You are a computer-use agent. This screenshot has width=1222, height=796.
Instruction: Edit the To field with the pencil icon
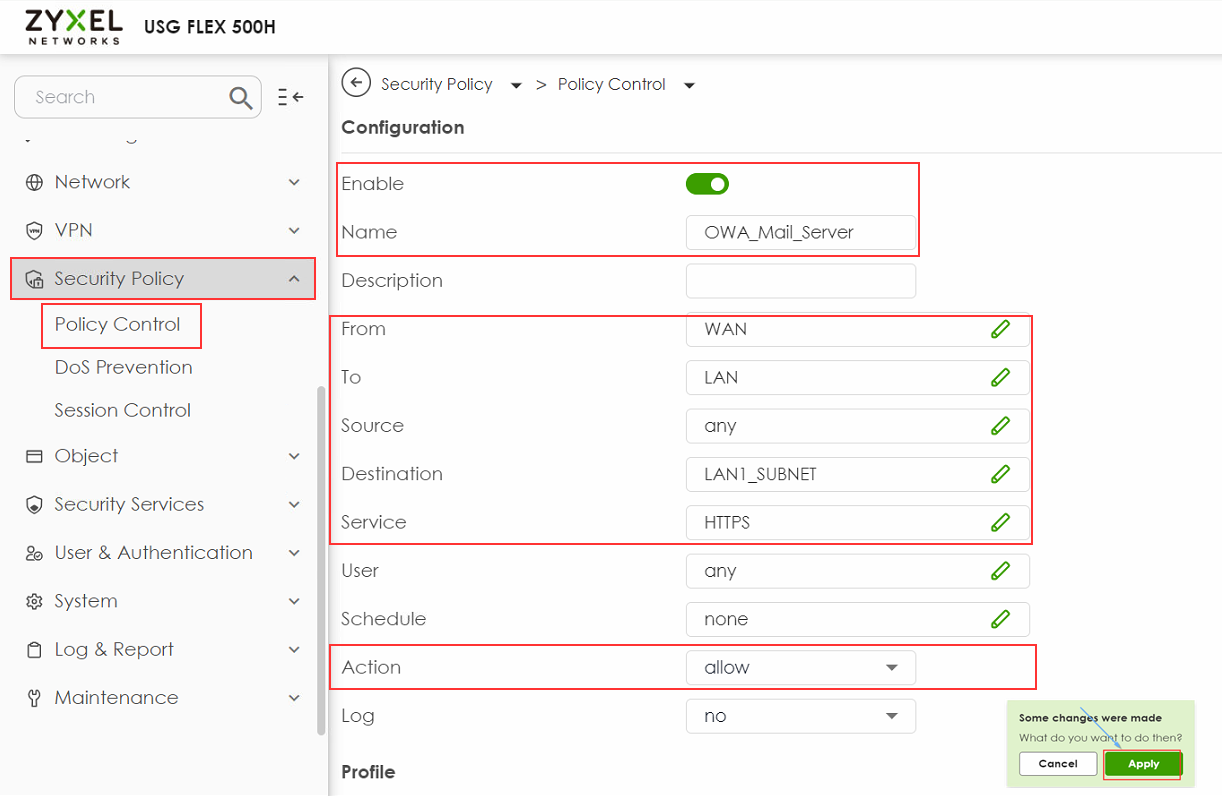pos(1001,377)
